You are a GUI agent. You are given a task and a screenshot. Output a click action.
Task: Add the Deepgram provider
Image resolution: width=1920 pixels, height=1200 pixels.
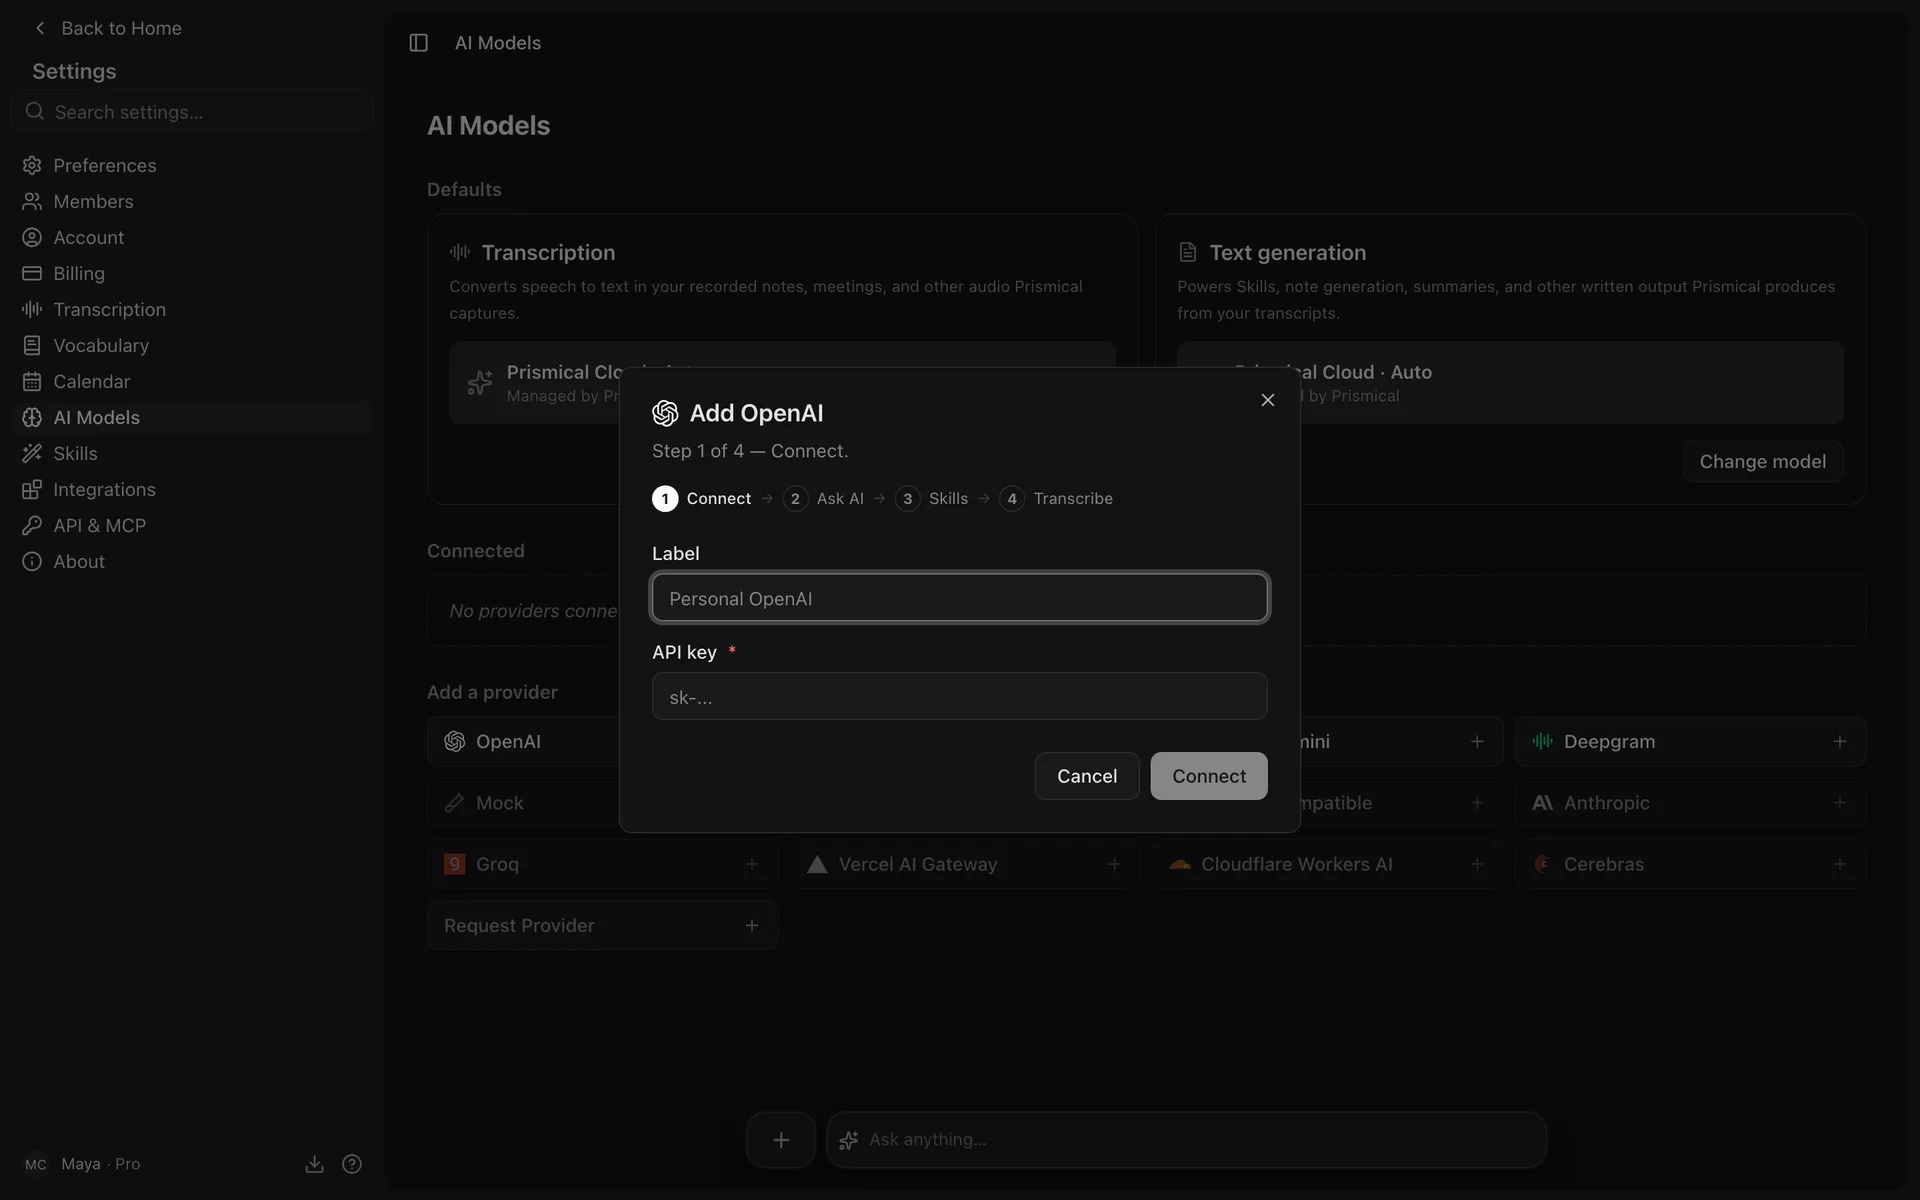click(1690, 741)
